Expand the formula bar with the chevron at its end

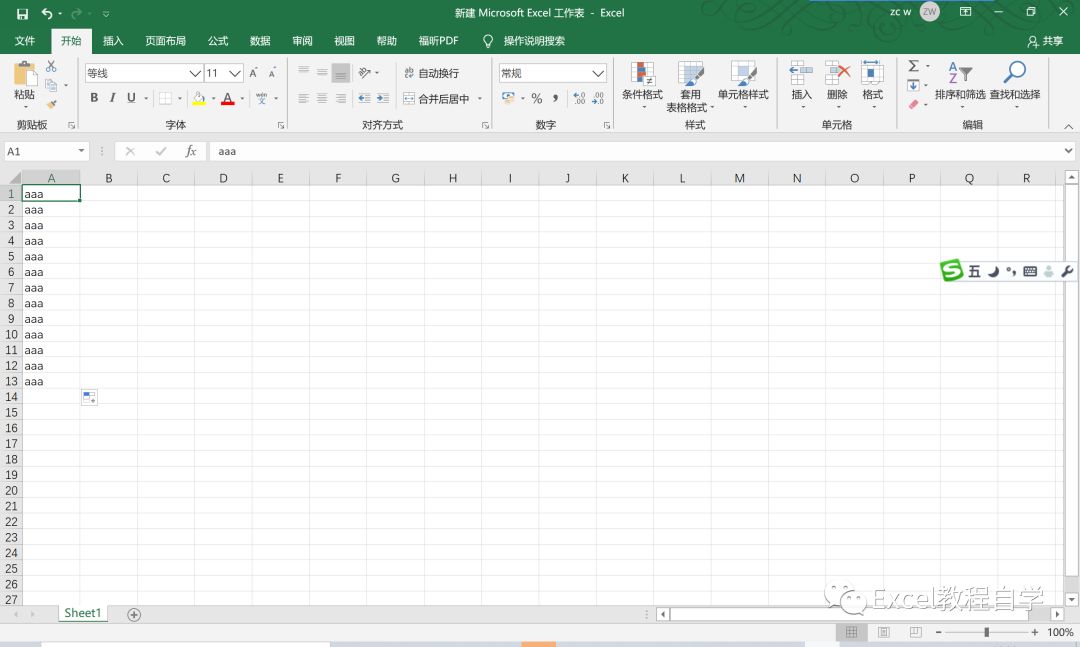[1068, 151]
